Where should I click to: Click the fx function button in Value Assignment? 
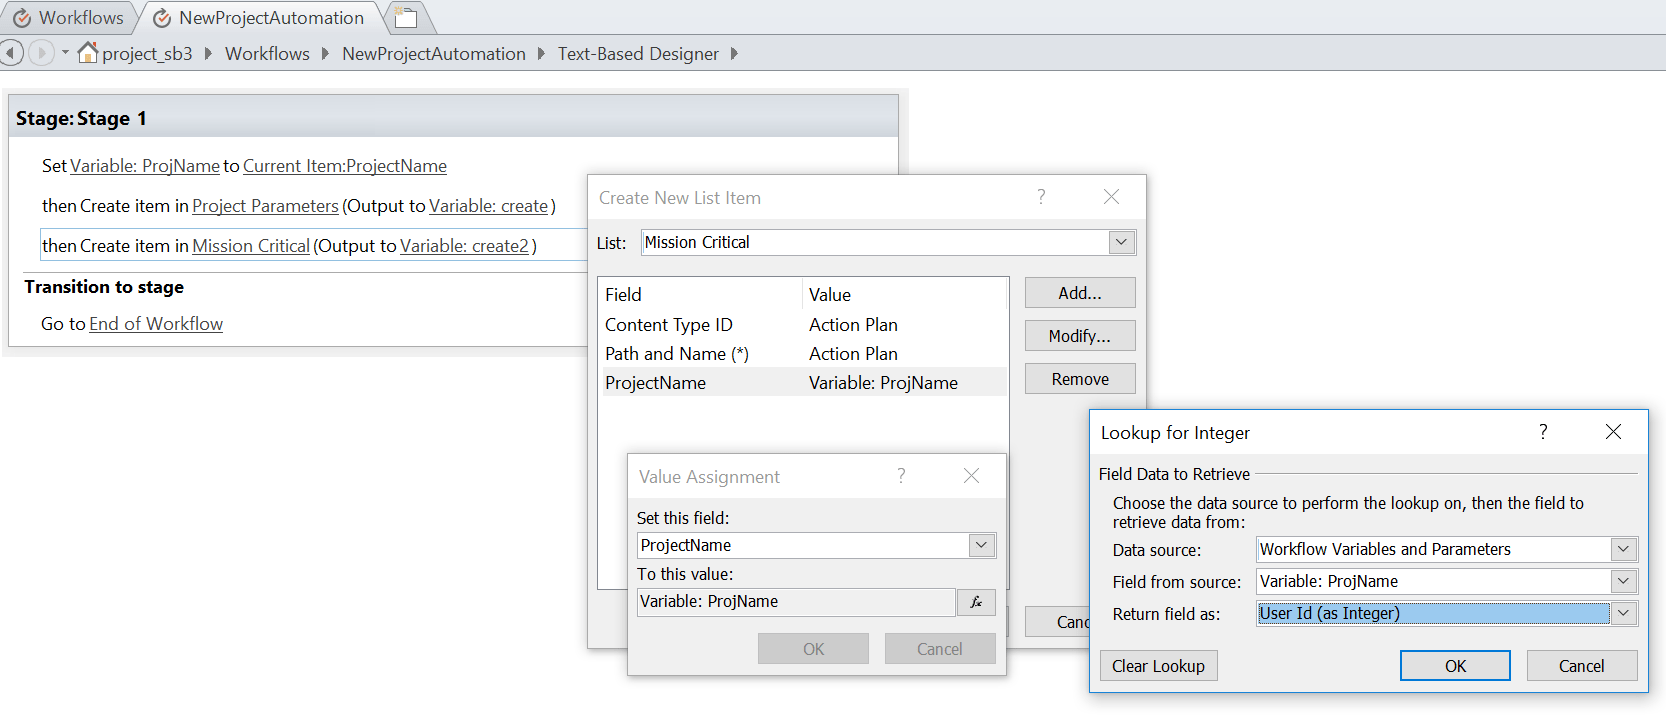[976, 602]
